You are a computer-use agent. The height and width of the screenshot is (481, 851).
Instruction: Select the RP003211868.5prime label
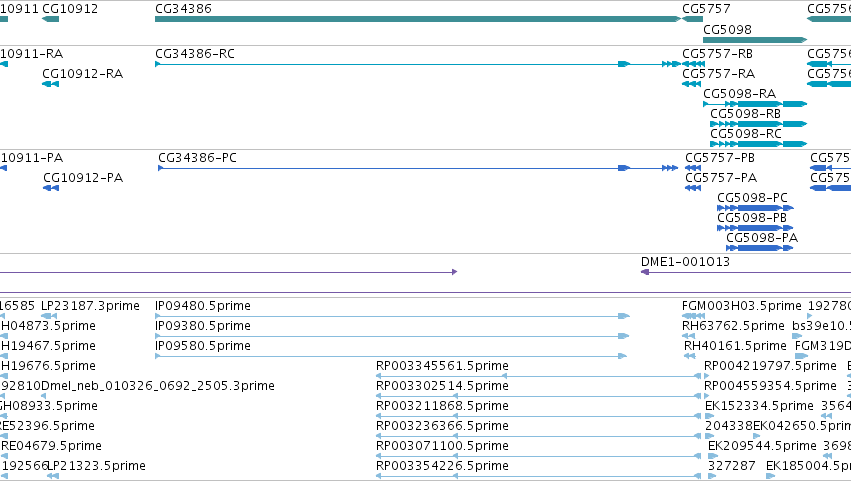[x=442, y=407]
